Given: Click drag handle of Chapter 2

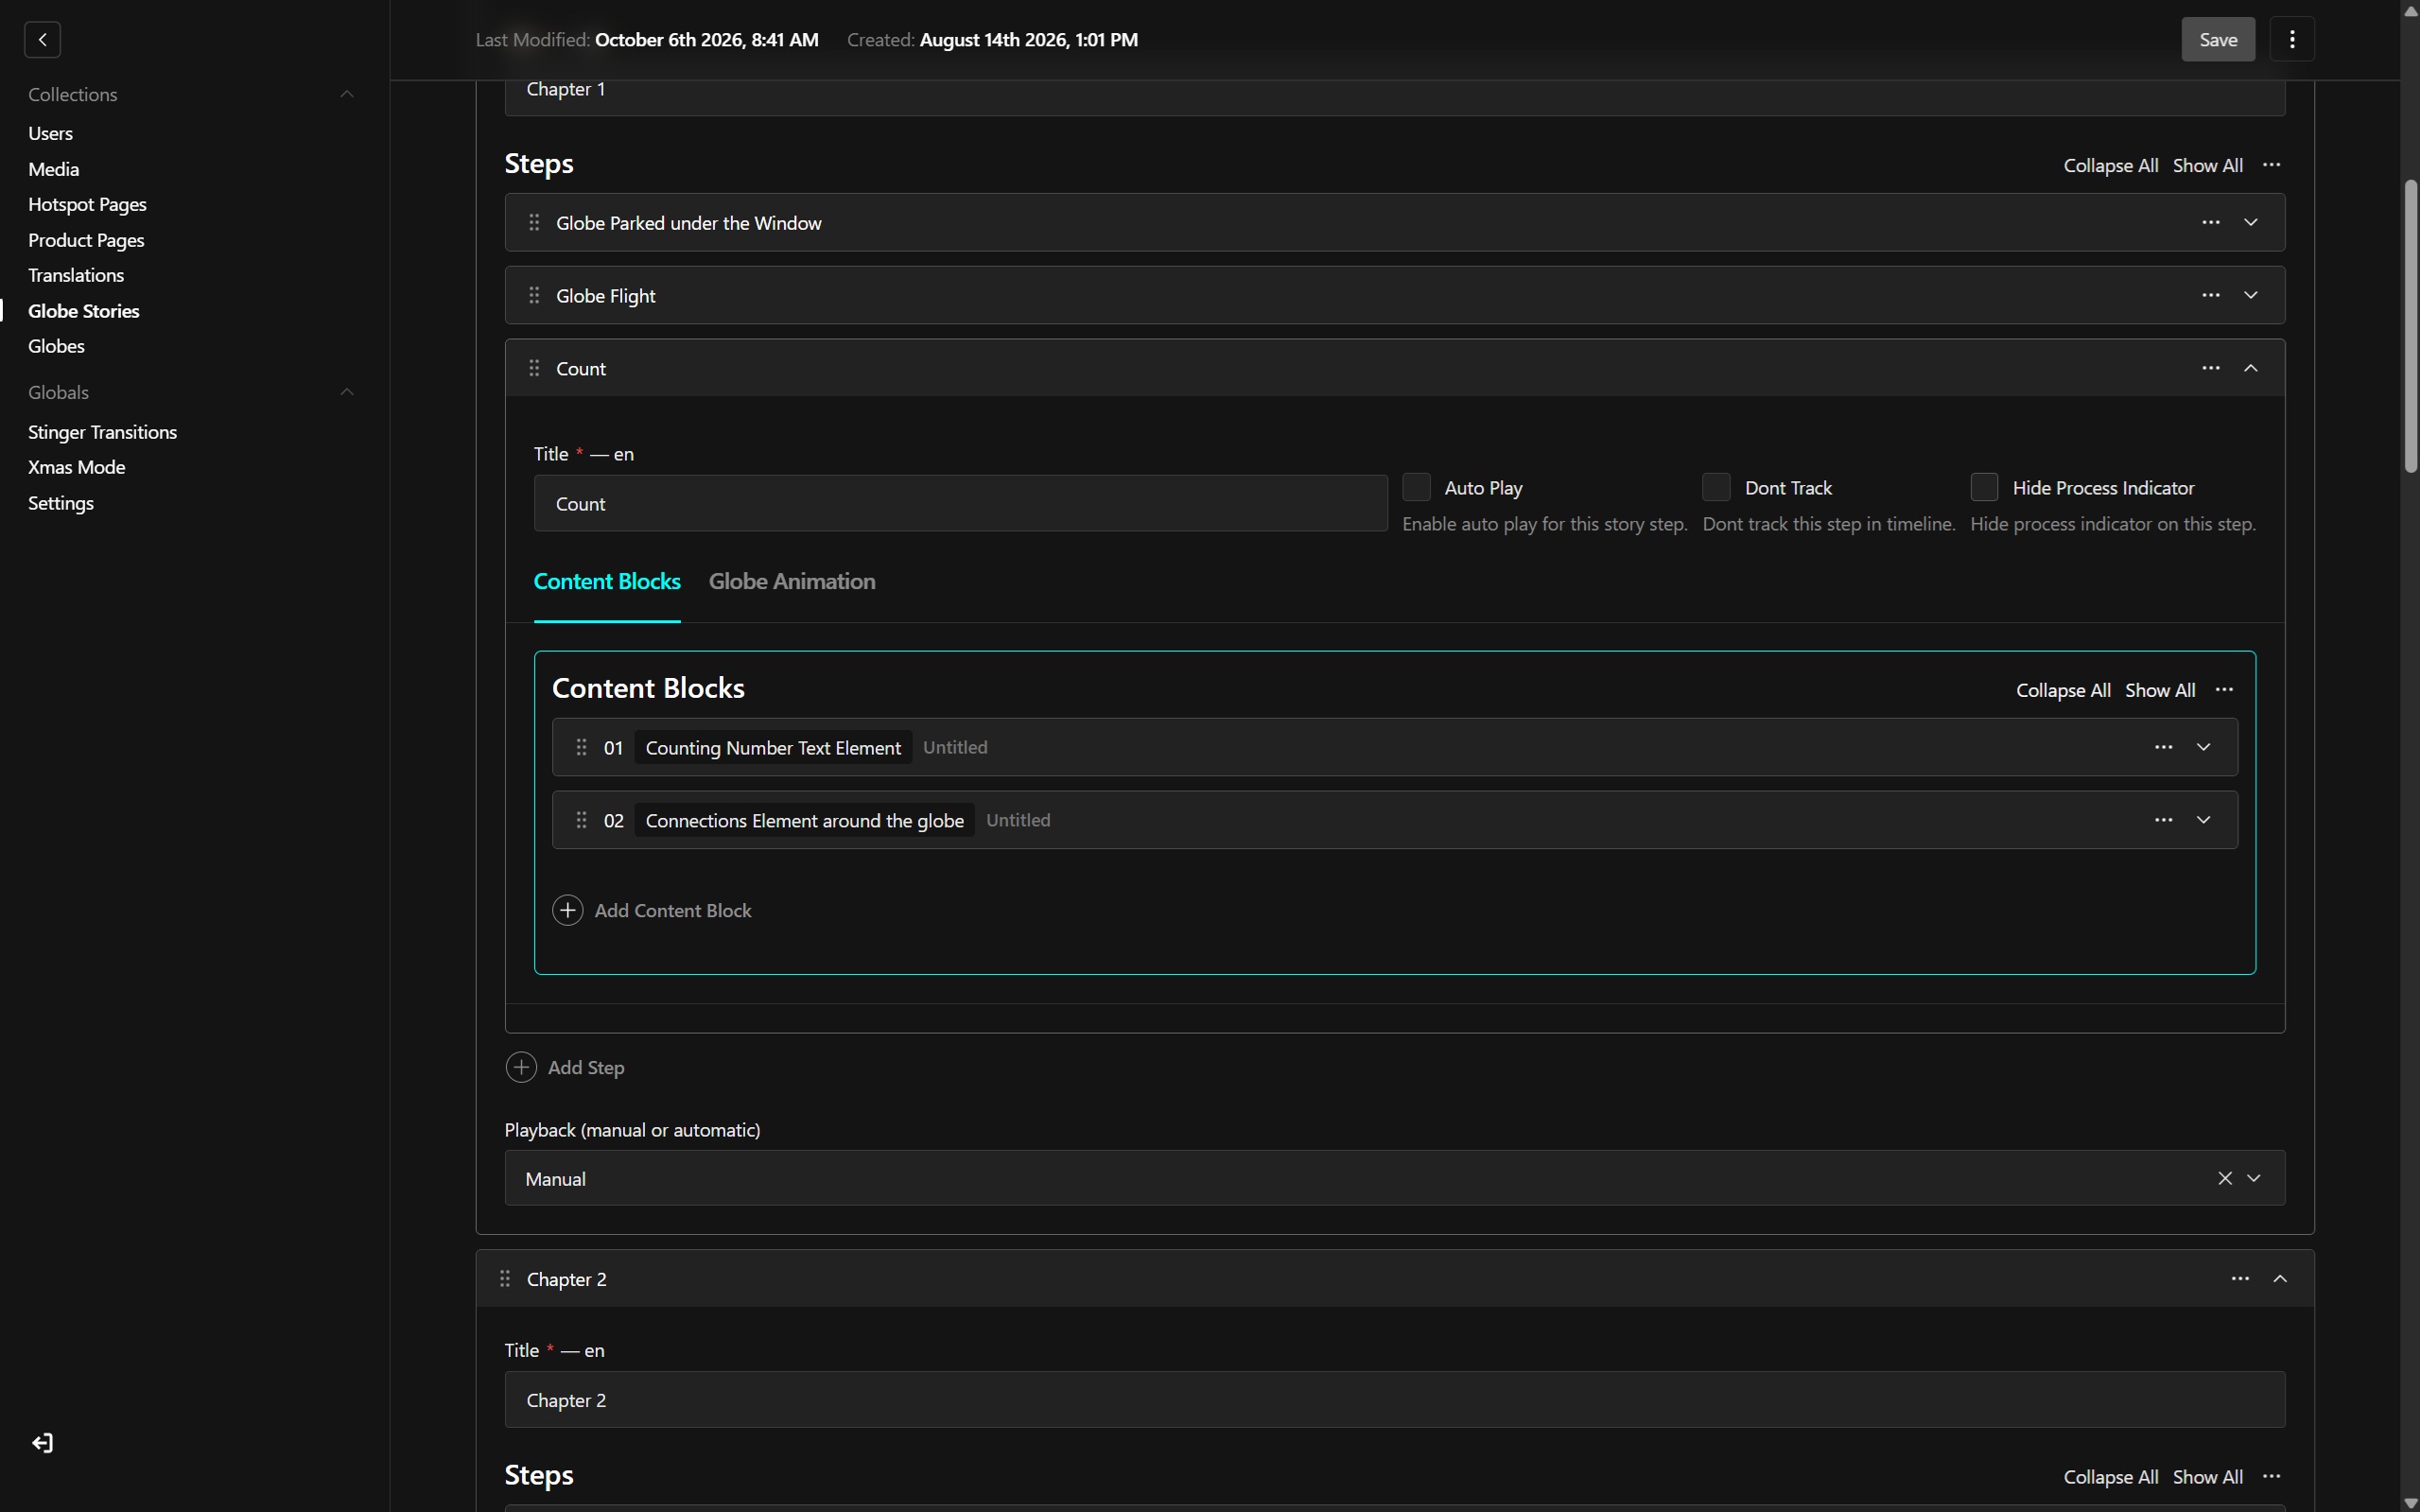Looking at the screenshot, I should click(505, 1279).
